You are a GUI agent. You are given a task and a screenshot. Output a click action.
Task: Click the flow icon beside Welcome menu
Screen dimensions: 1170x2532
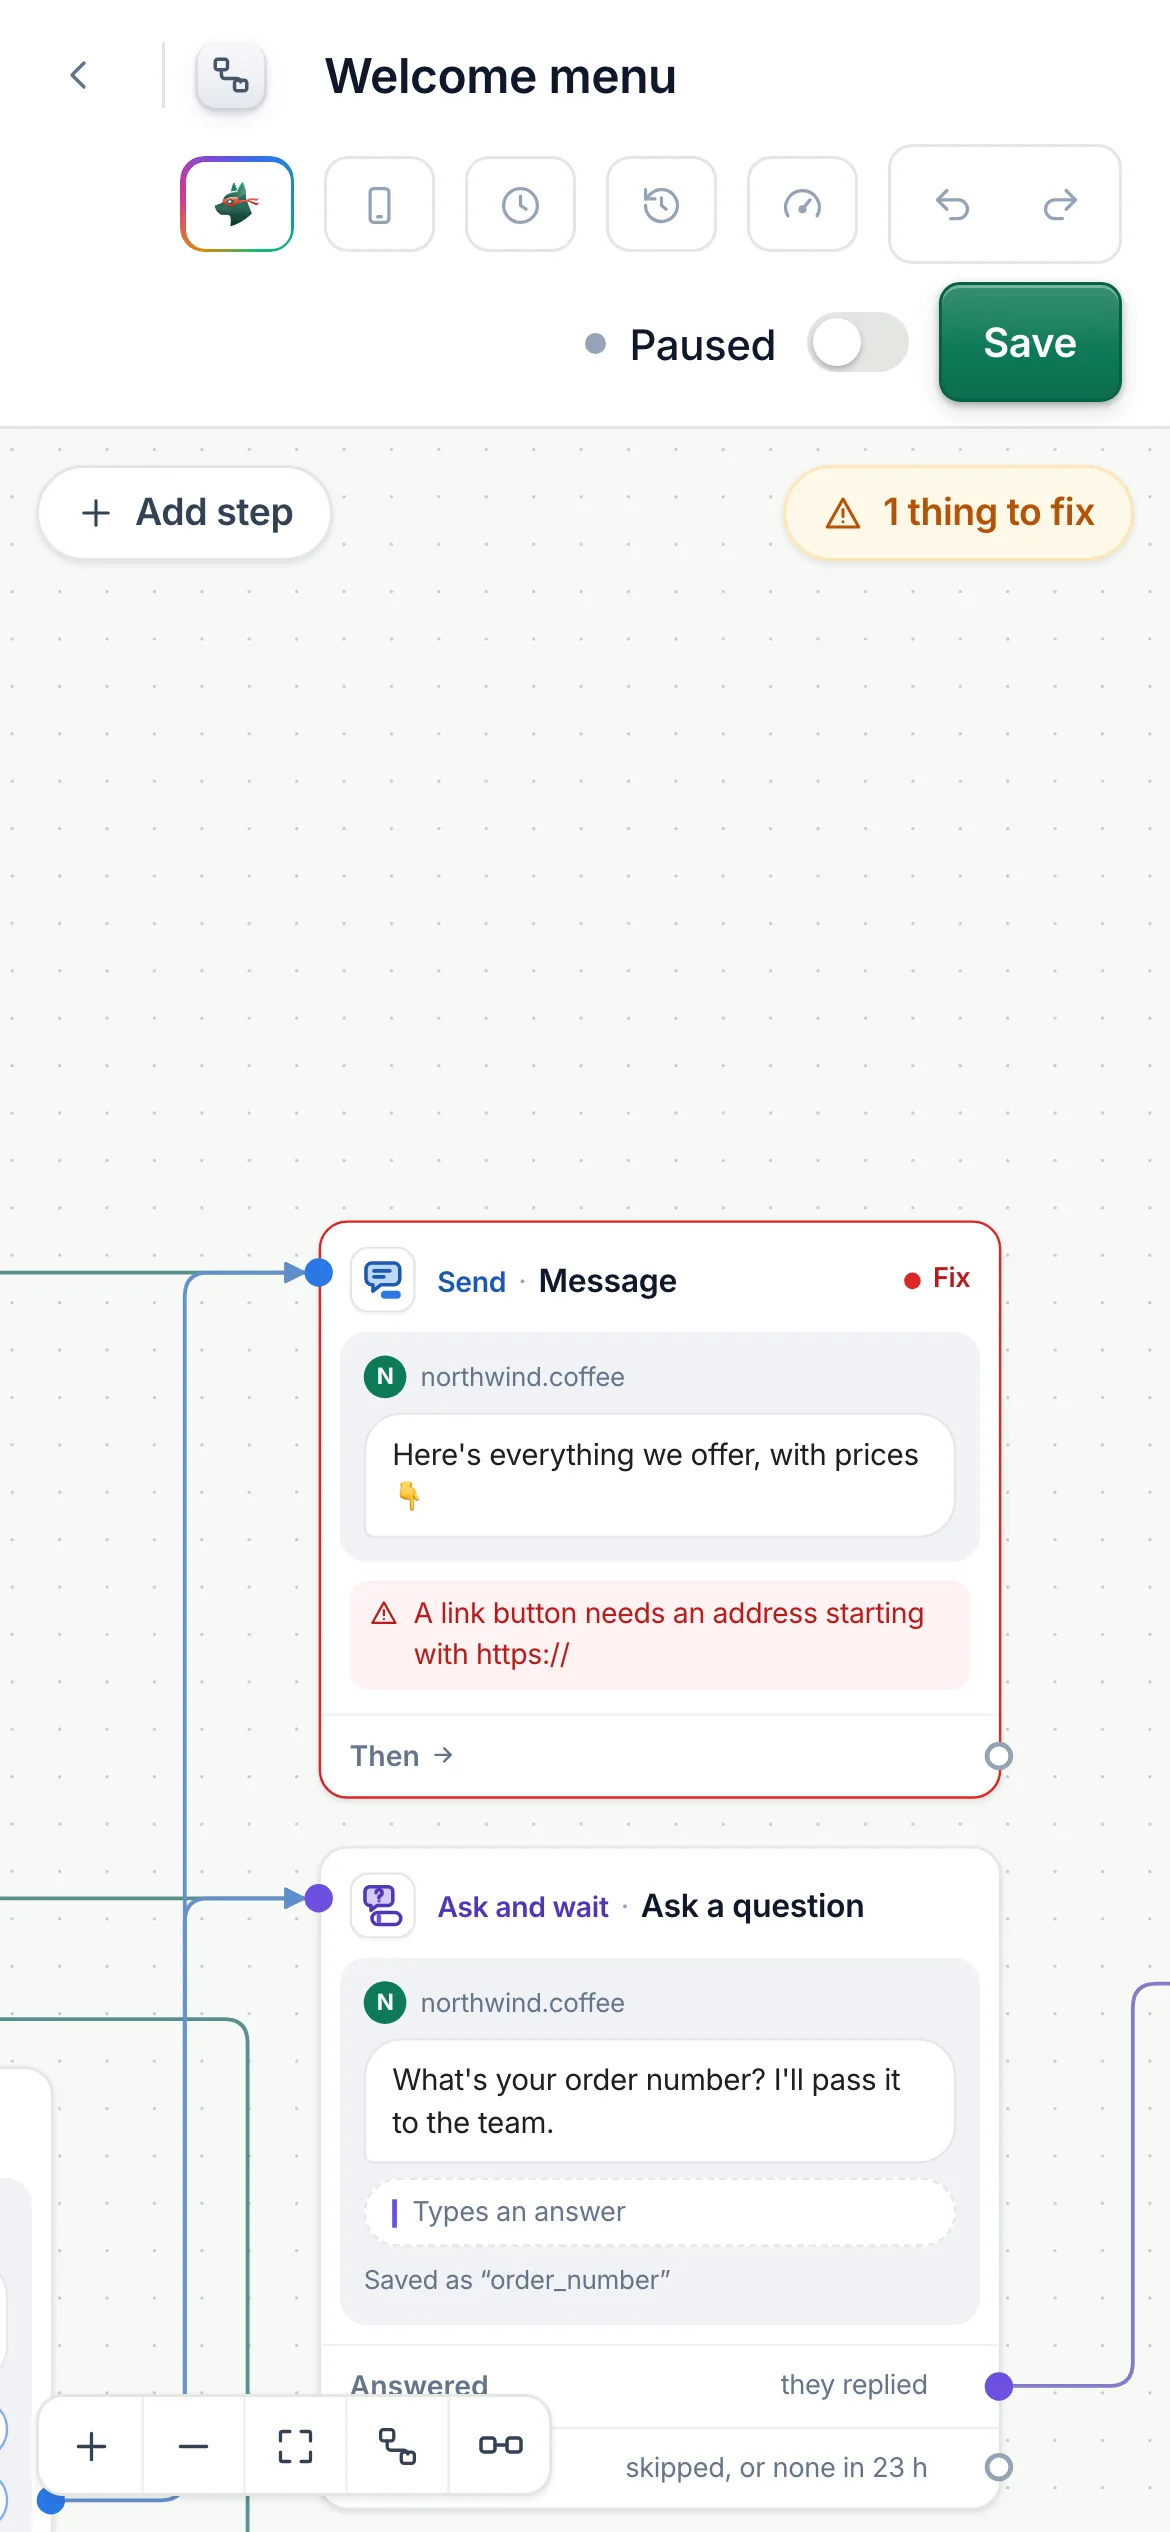[x=231, y=75]
